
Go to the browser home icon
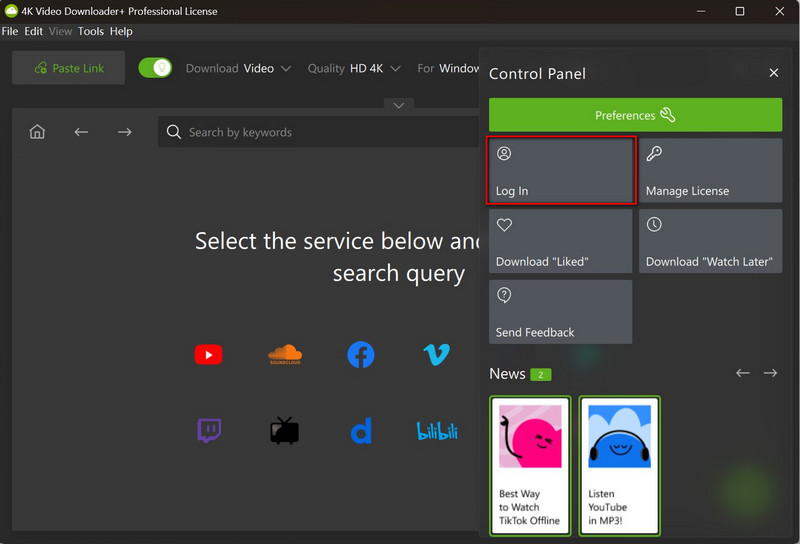[x=37, y=132]
